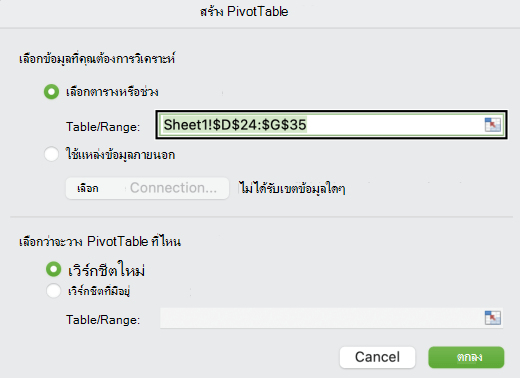The image size is (520, 378).
Task: Click the 'เลือกข้อมูลที่คุณต้องการวิเคราะห์' heading
Action: [97, 59]
